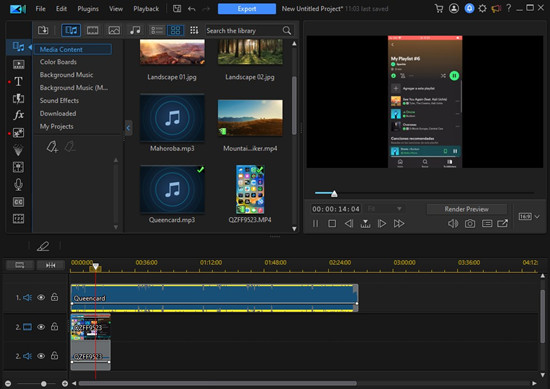Click the timeline zoom slider handle
Viewport: 550px width, 389px height.
[x=43, y=384]
